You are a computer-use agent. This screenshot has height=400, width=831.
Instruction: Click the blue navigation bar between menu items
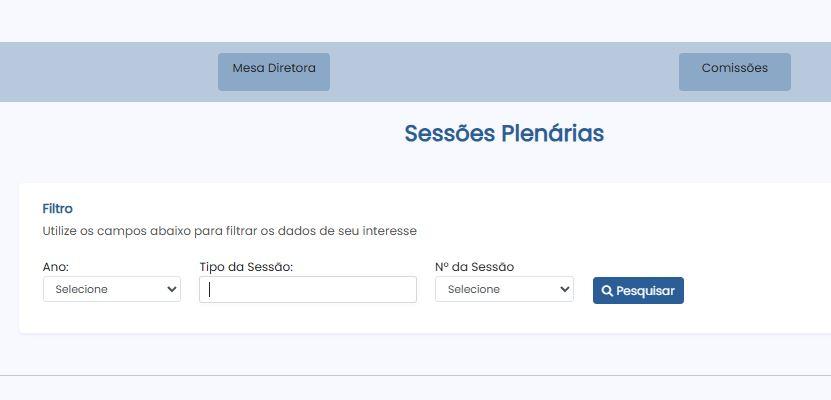500,72
